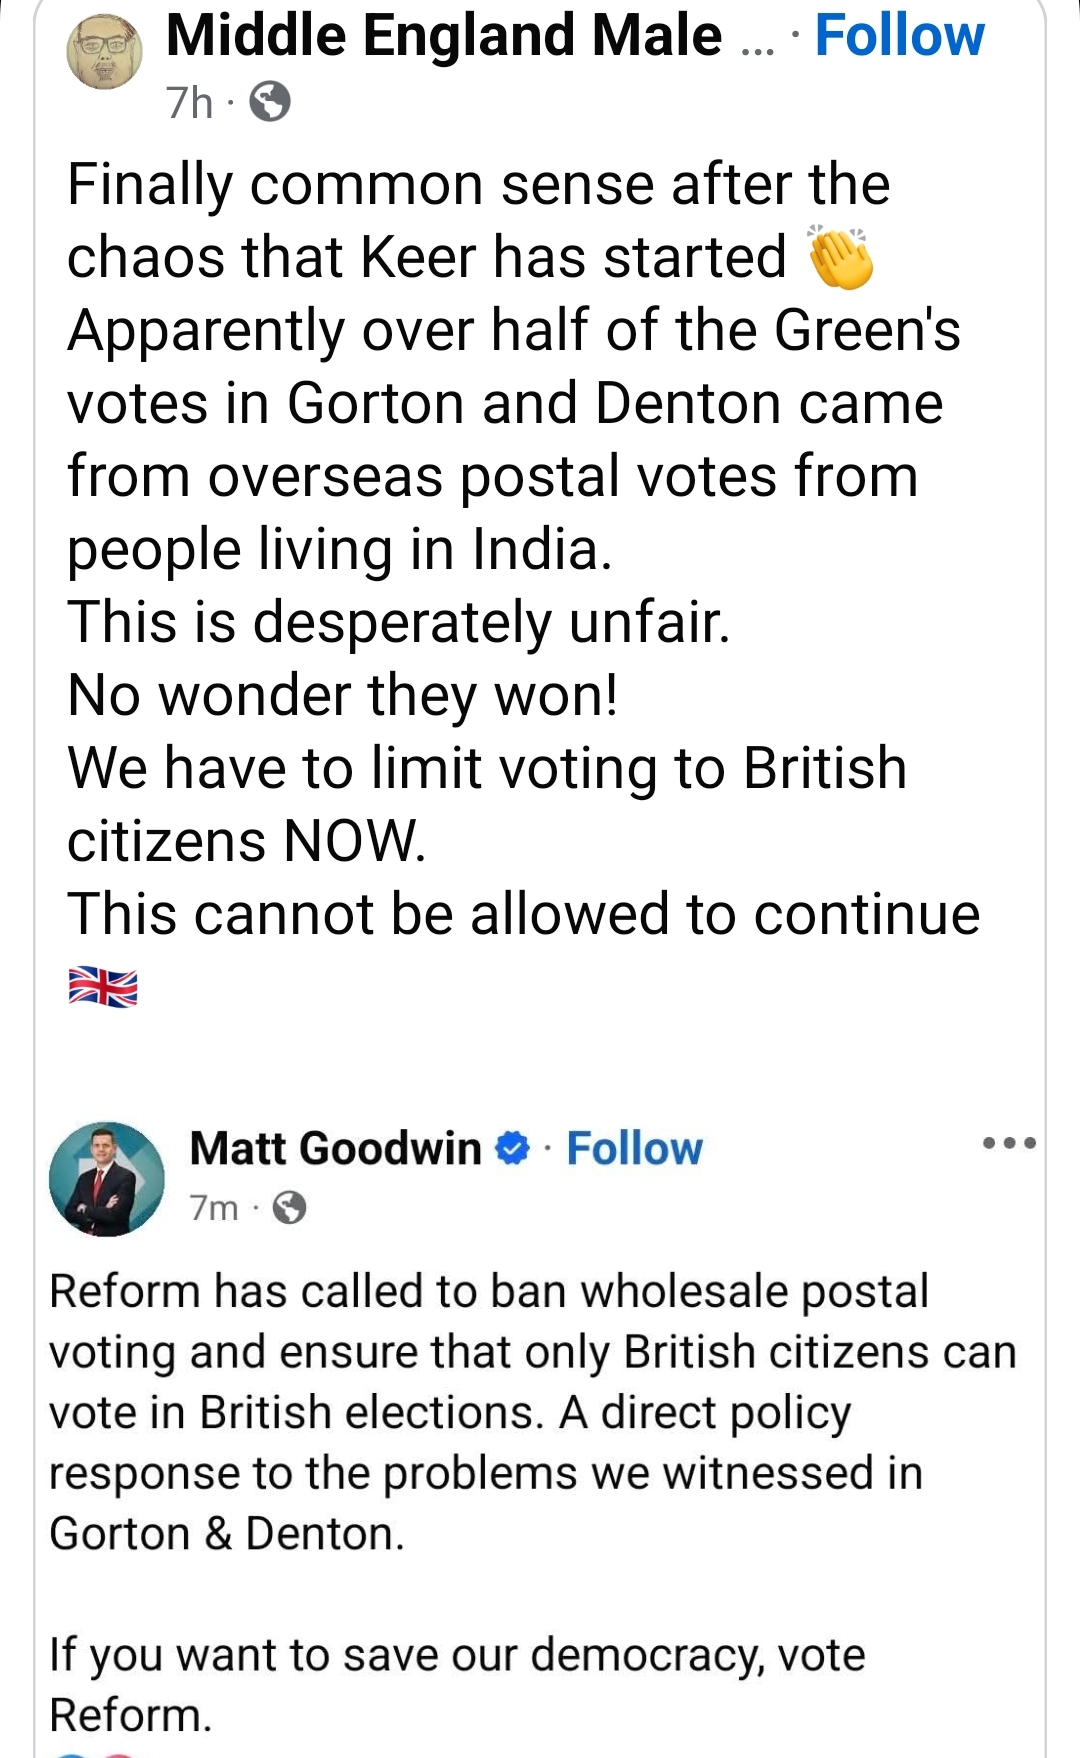Click the Matt Goodwin name link
The width and height of the screenshot is (1080, 1758).
coord(335,1149)
